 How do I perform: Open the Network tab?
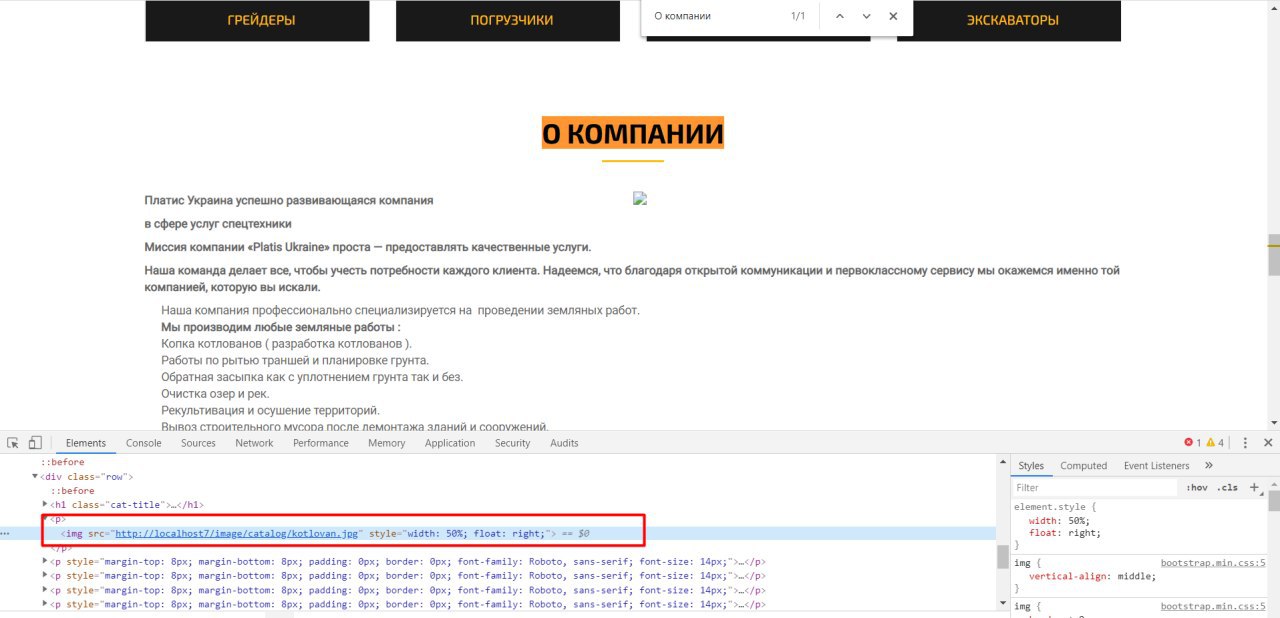(254, 443)
